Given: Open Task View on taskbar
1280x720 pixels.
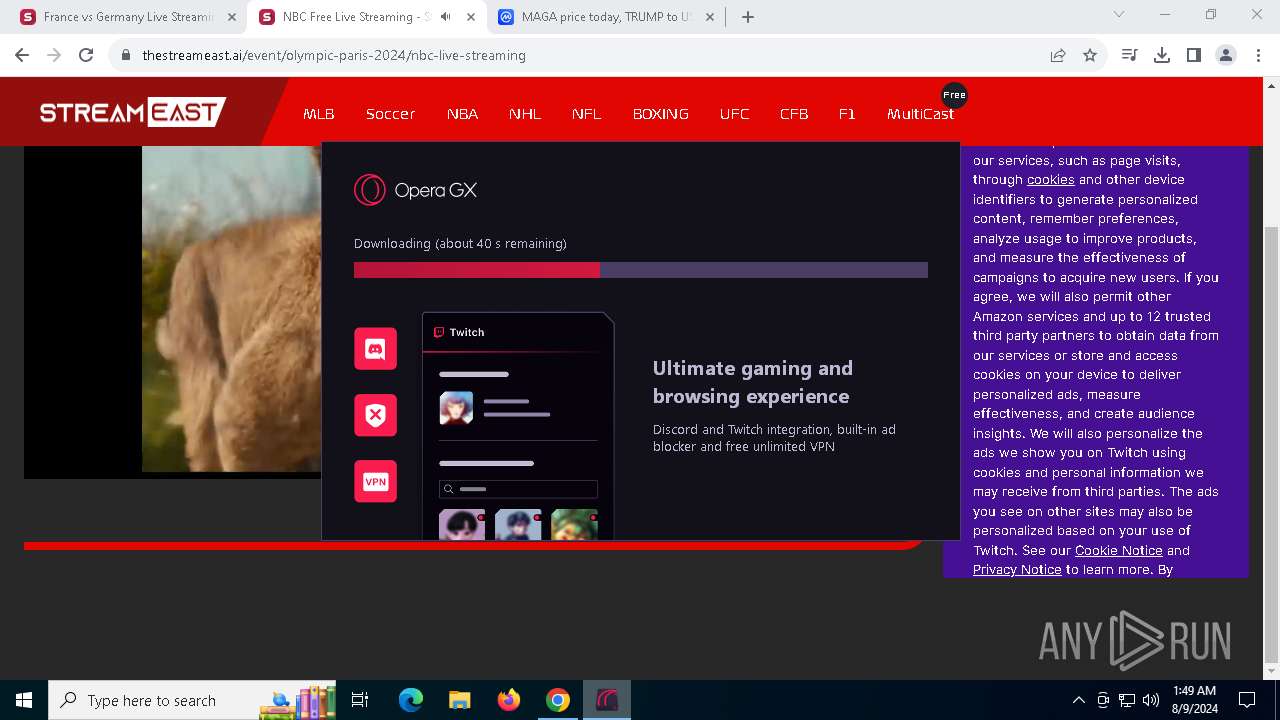Looking at the screenshot, I should point(360,700).
